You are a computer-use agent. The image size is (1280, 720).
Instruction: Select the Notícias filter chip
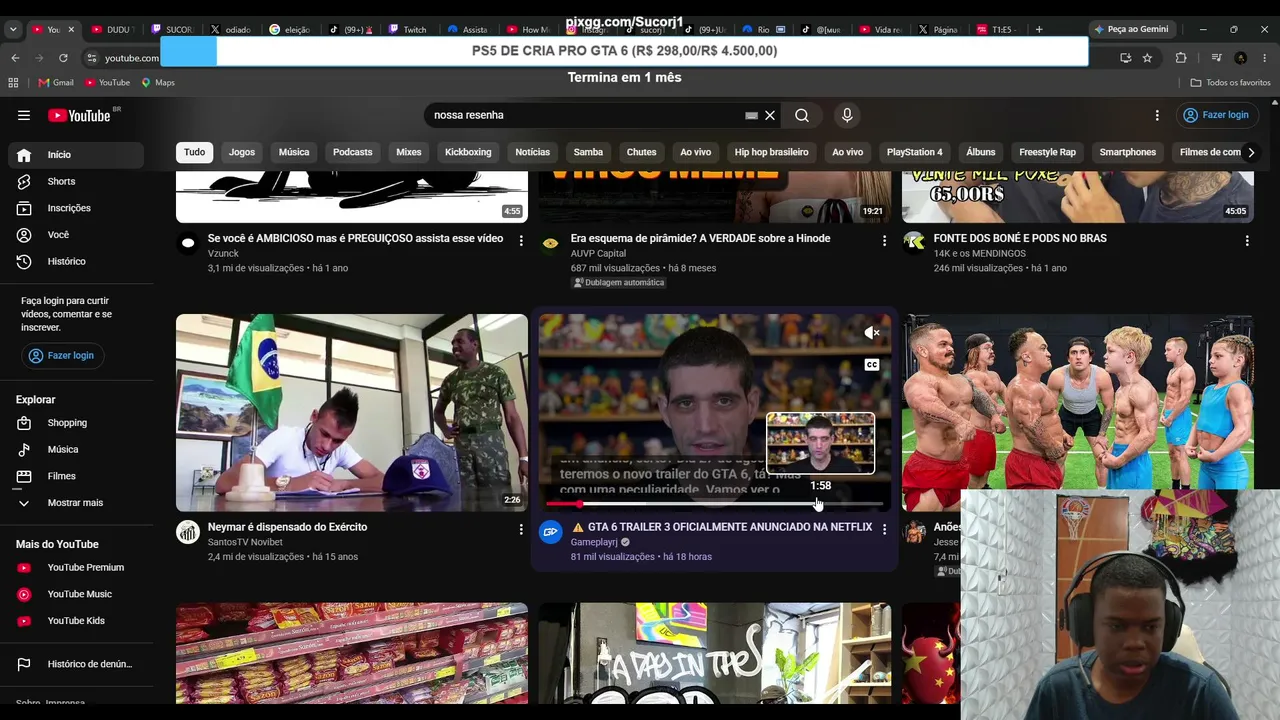(532, 152)
